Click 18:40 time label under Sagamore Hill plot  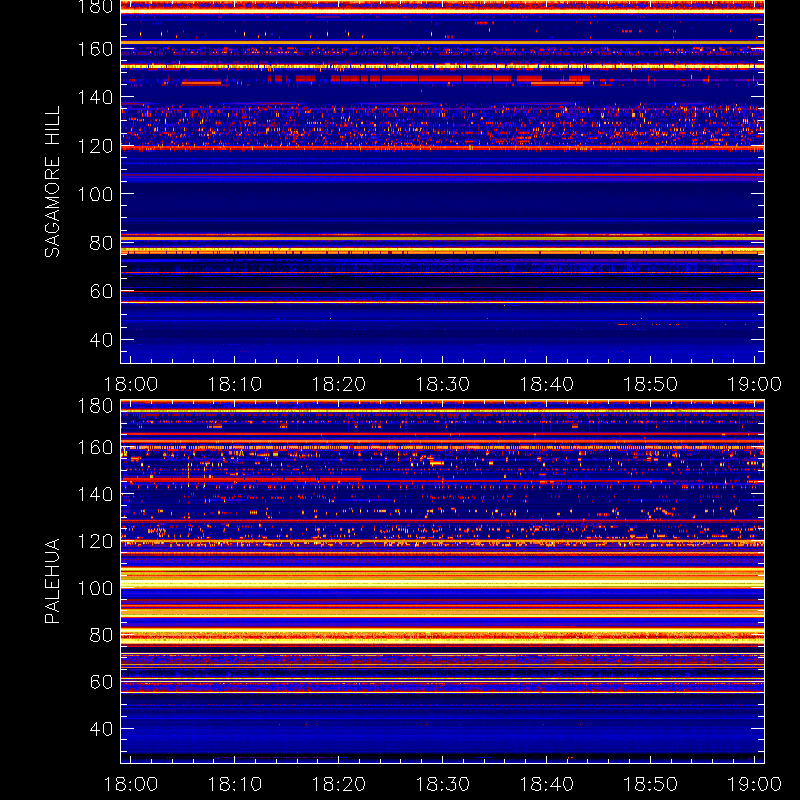546,384
